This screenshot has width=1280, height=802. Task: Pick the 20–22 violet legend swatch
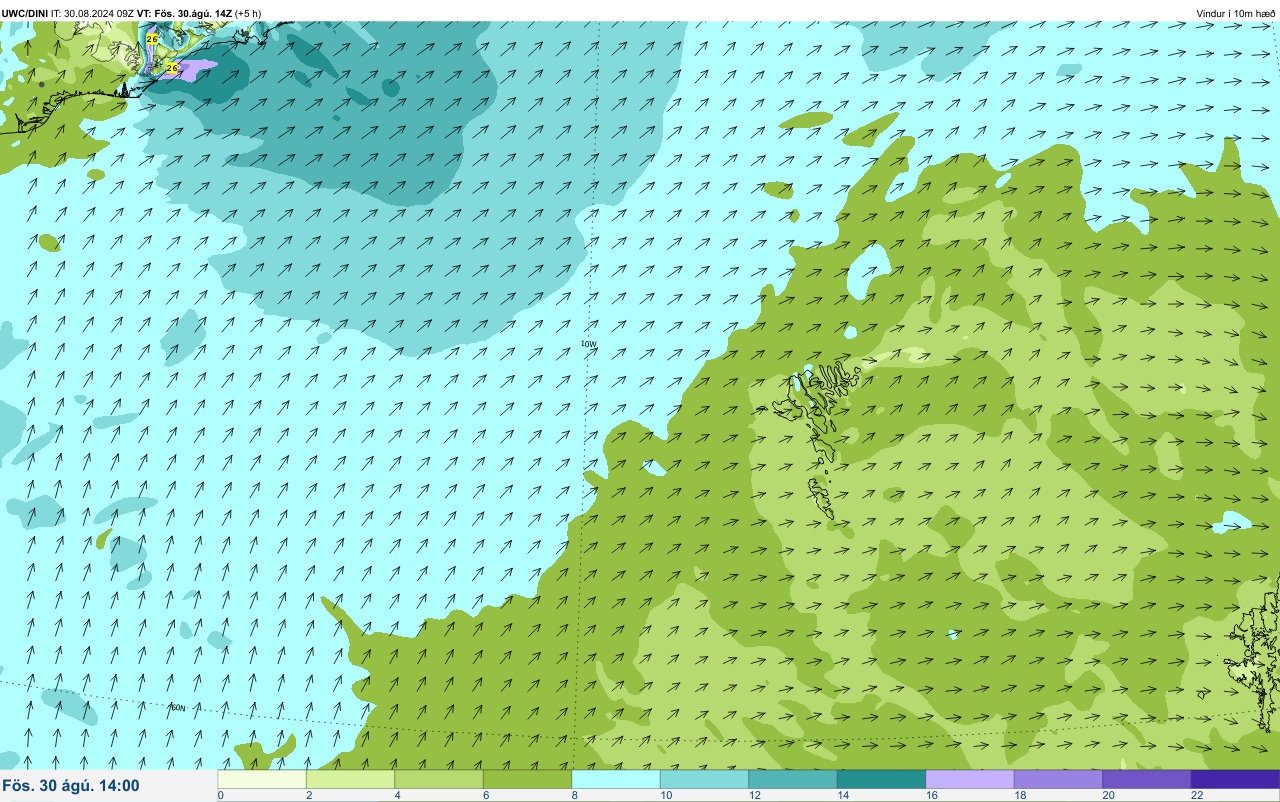coord(1147,779)
